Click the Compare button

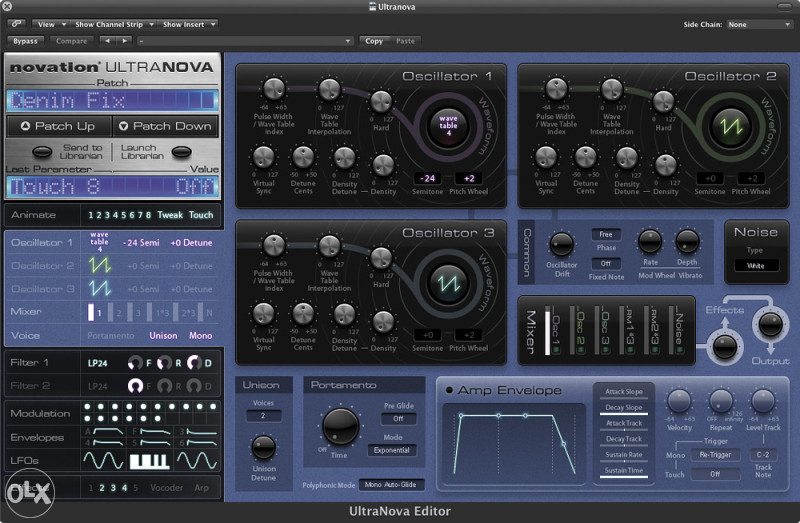tap(71, 41)
